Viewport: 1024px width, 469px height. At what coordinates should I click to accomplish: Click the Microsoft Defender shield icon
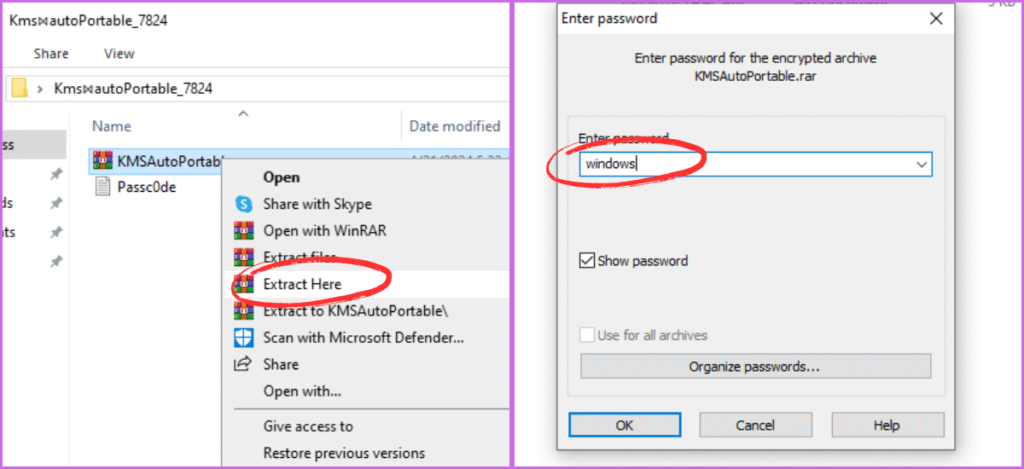point(243,338)
